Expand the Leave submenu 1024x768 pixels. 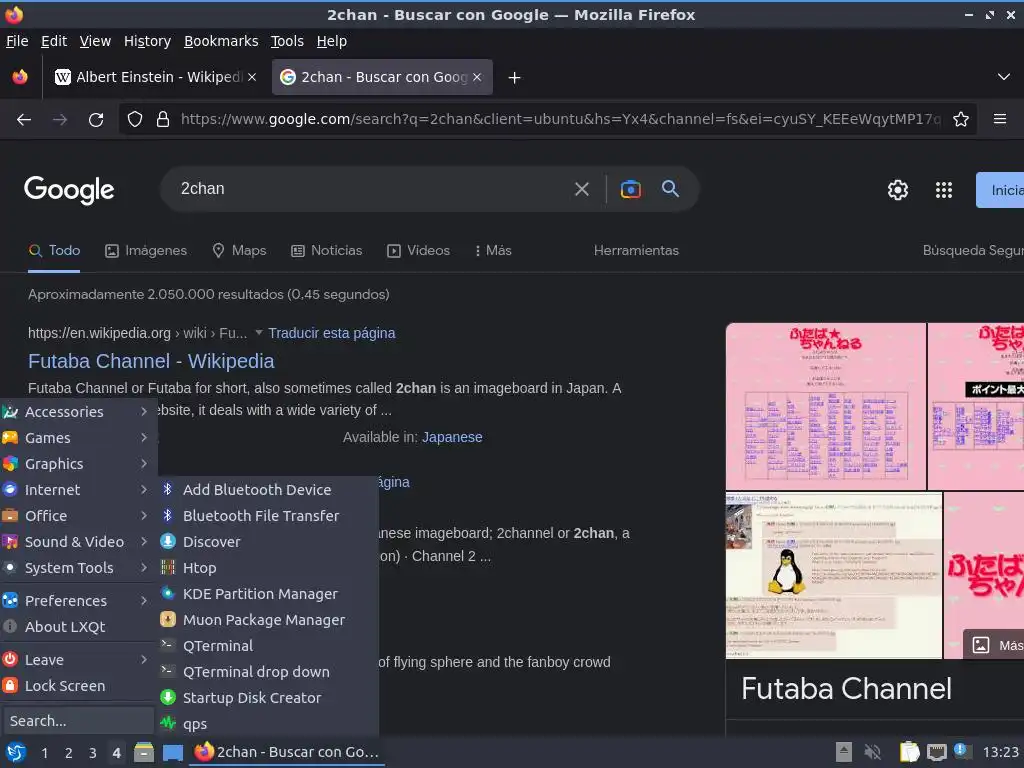[x=78, y=660]
